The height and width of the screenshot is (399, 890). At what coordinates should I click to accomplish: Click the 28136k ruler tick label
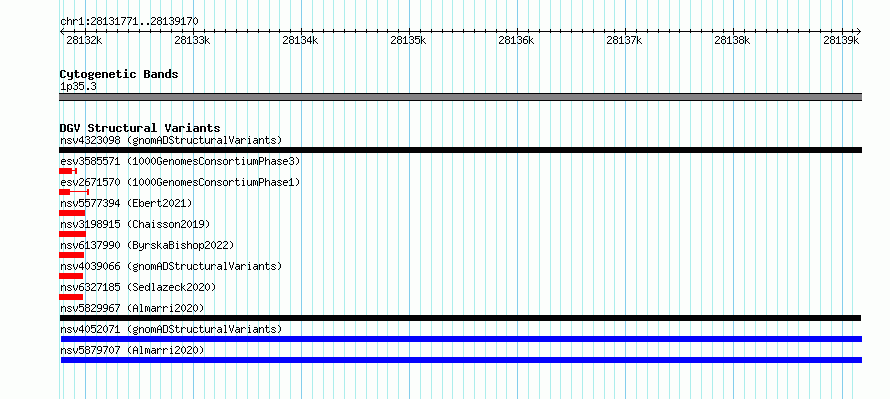516,40
